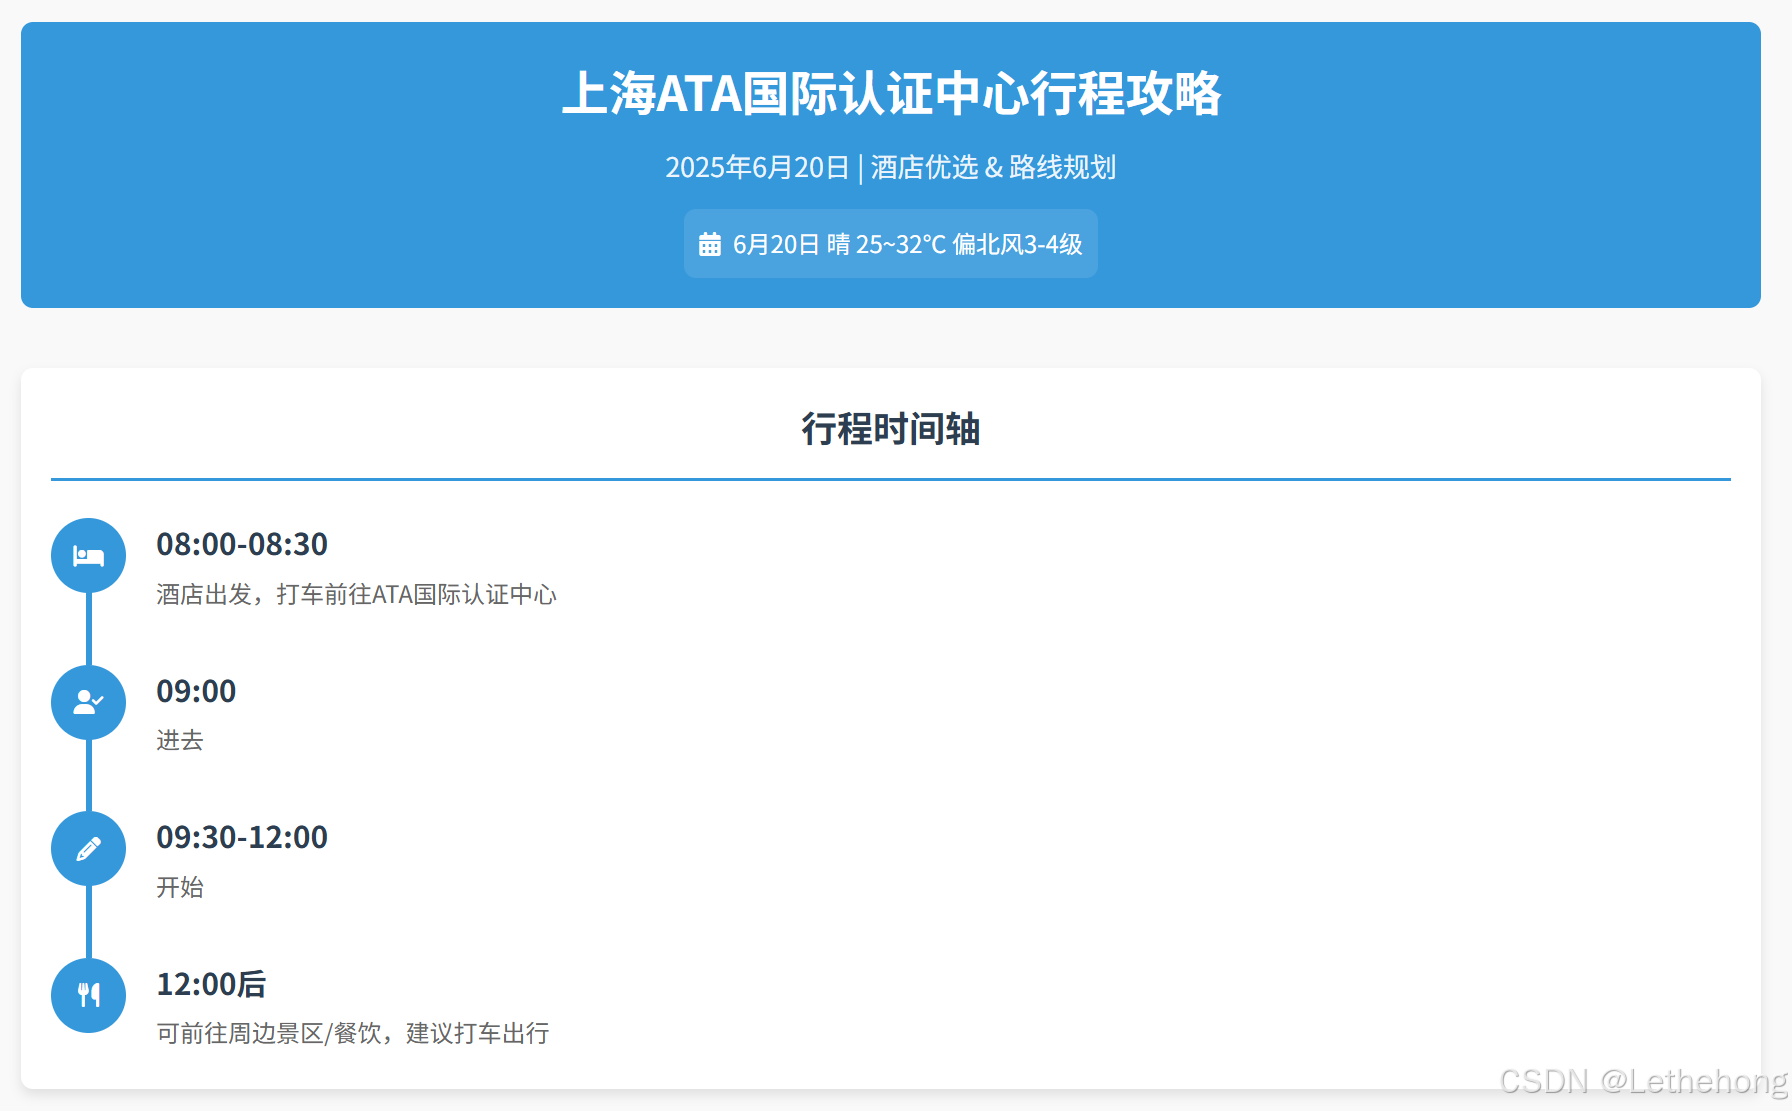
Task: Click the bed icon for hotel departure
Action: [x=88, y=556]
